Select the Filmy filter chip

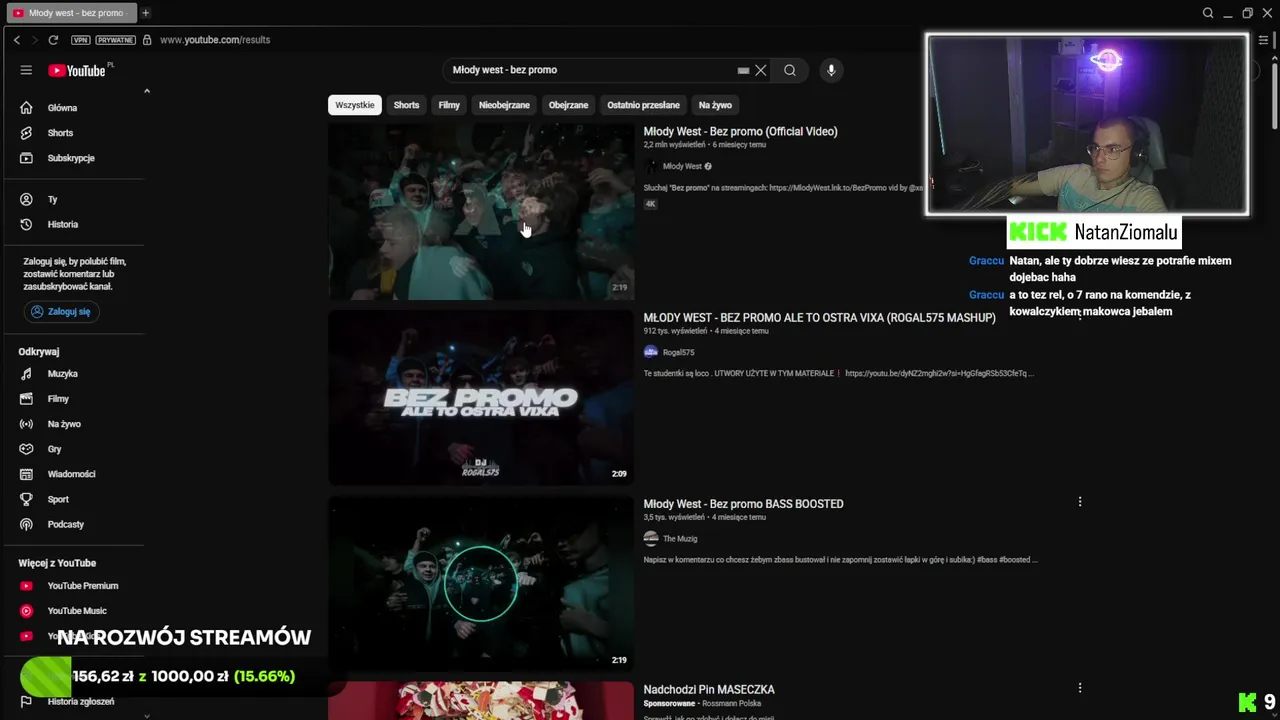pos(449,105)
